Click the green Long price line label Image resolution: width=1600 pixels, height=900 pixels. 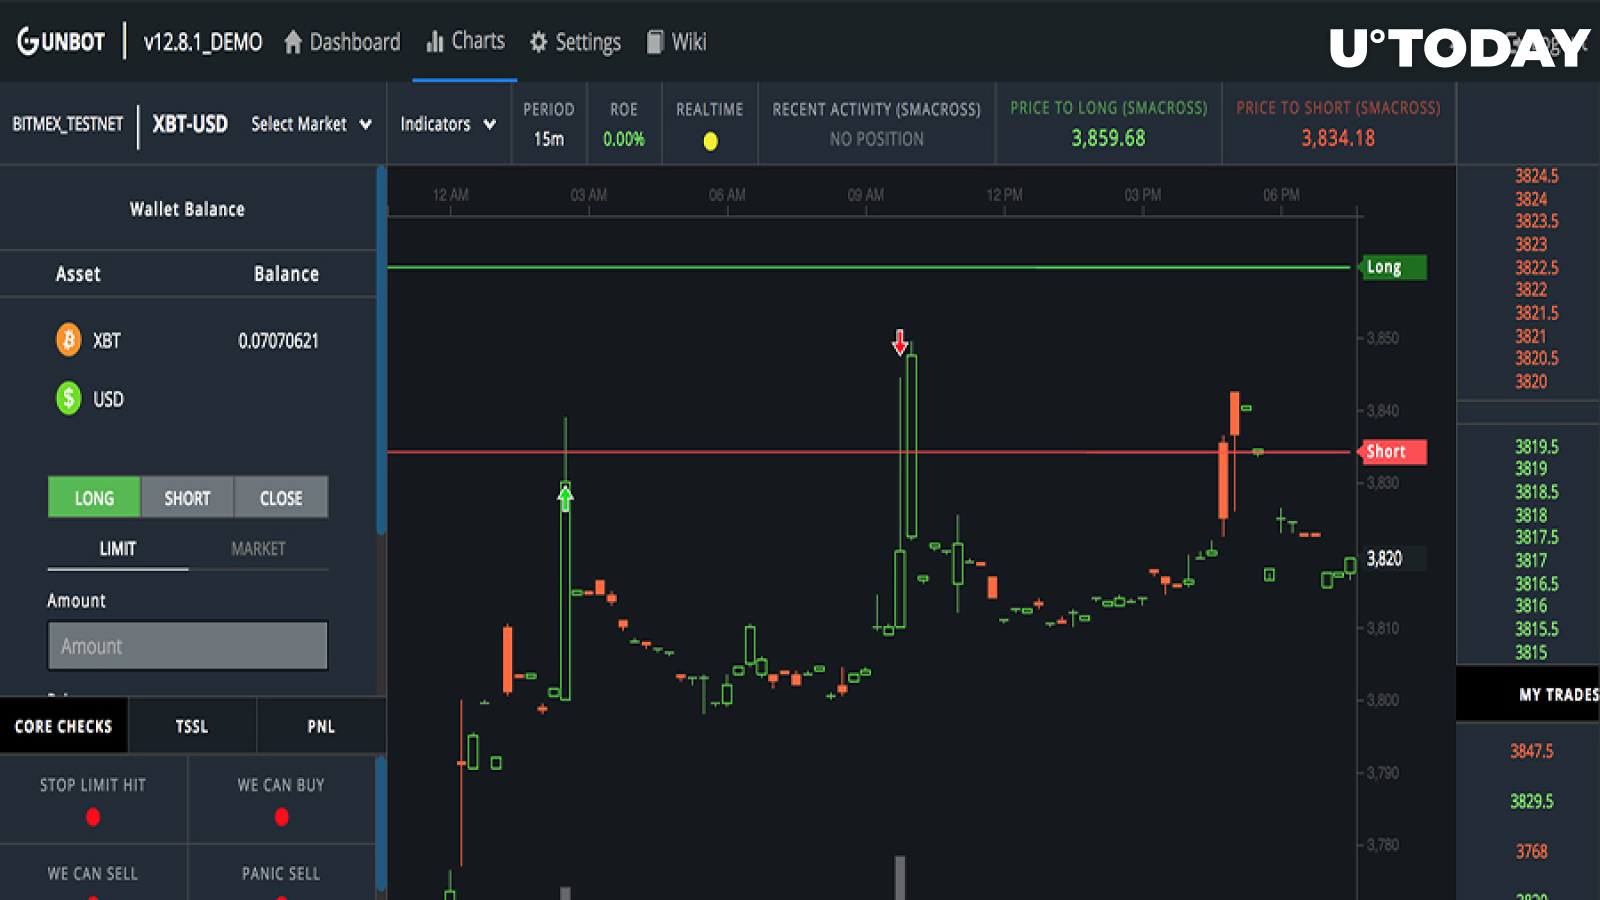pyautogui.click(x=1395, y=267)
